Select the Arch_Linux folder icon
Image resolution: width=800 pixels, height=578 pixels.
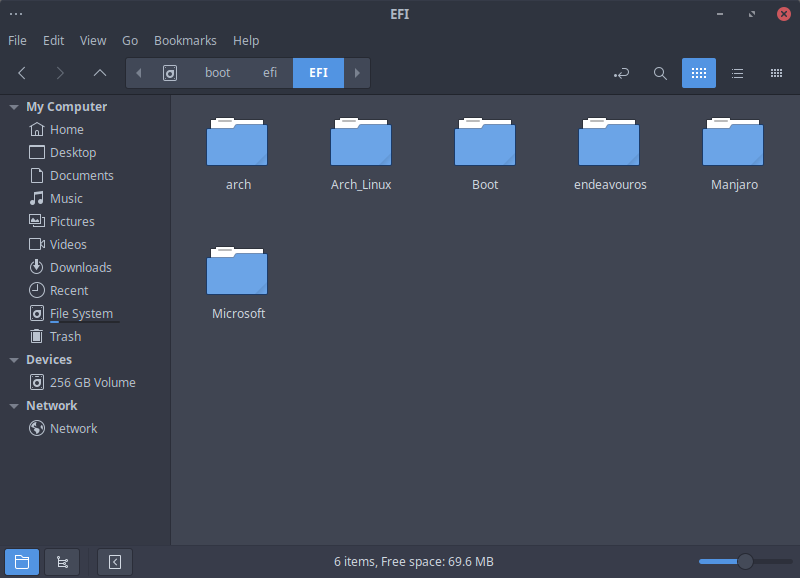pos(361,142)
